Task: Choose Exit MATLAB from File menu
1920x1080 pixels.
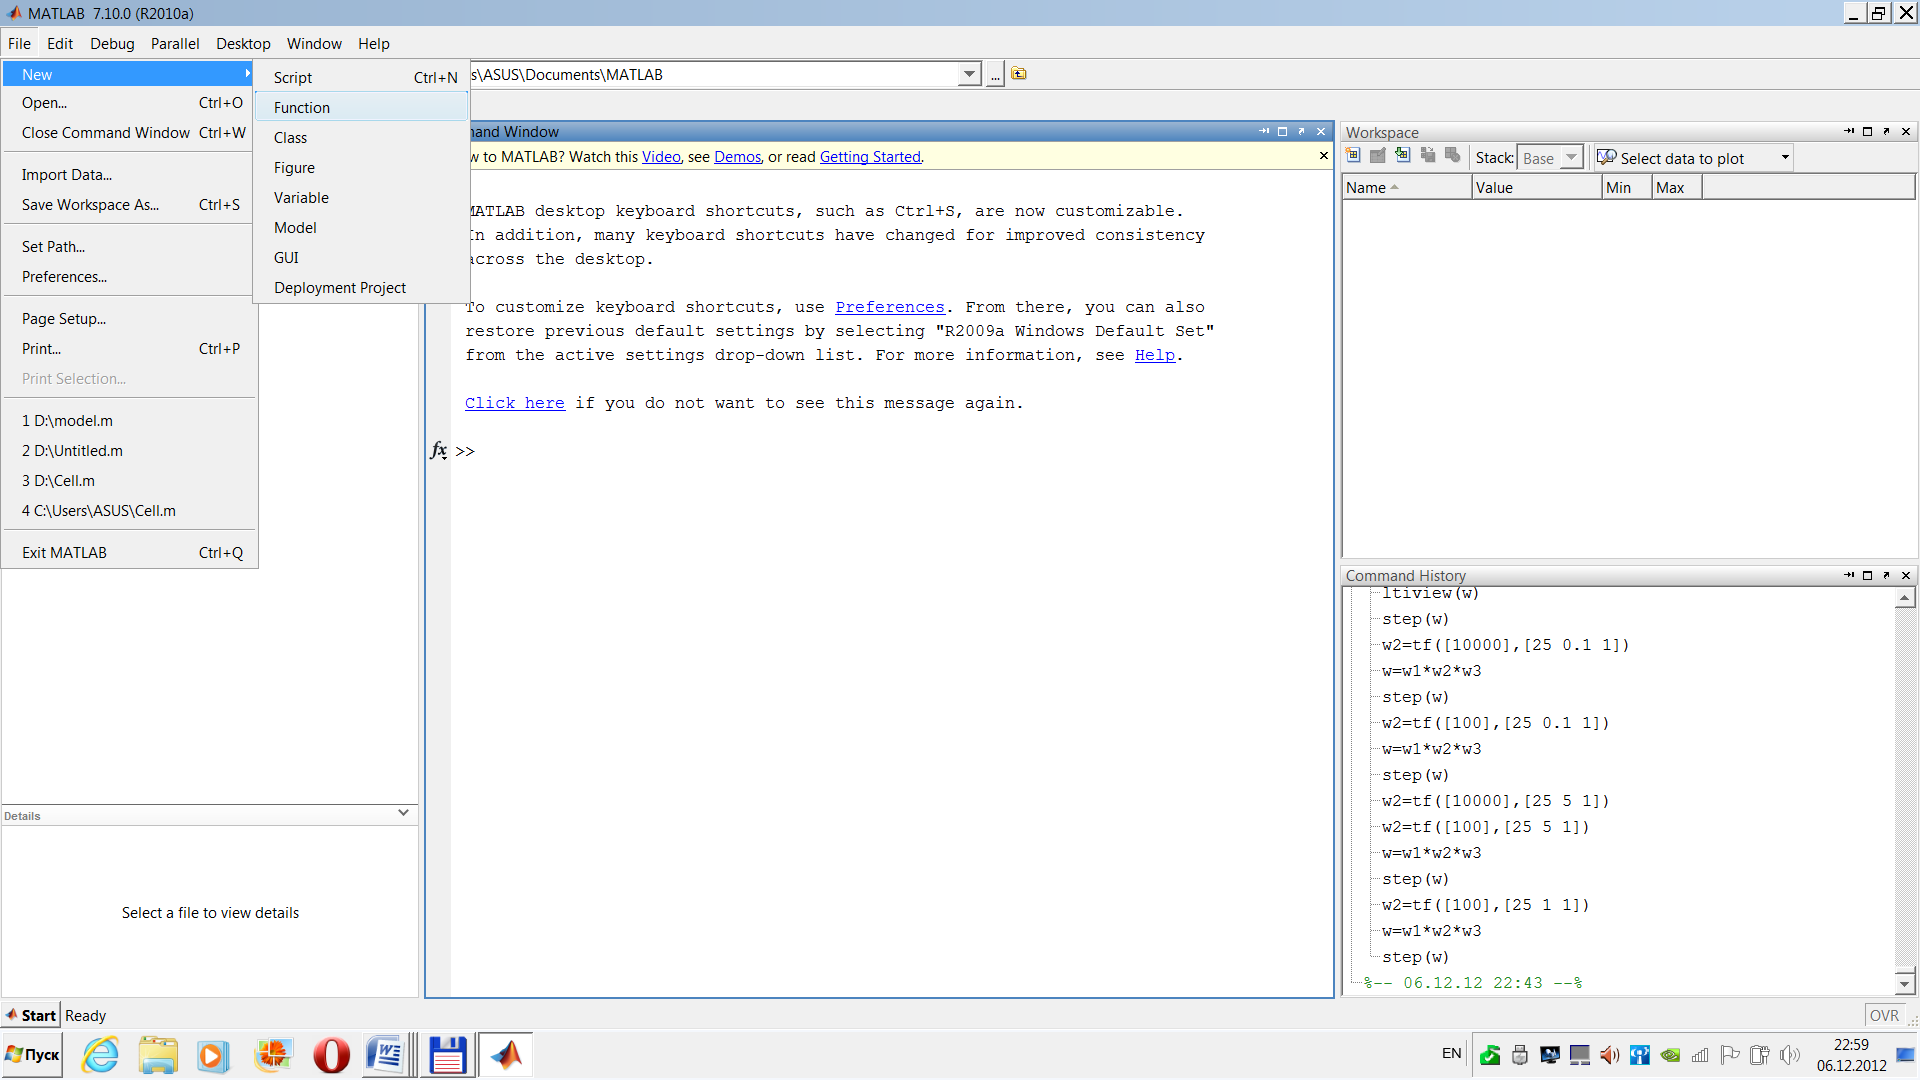Action: (x=129, y=553)
